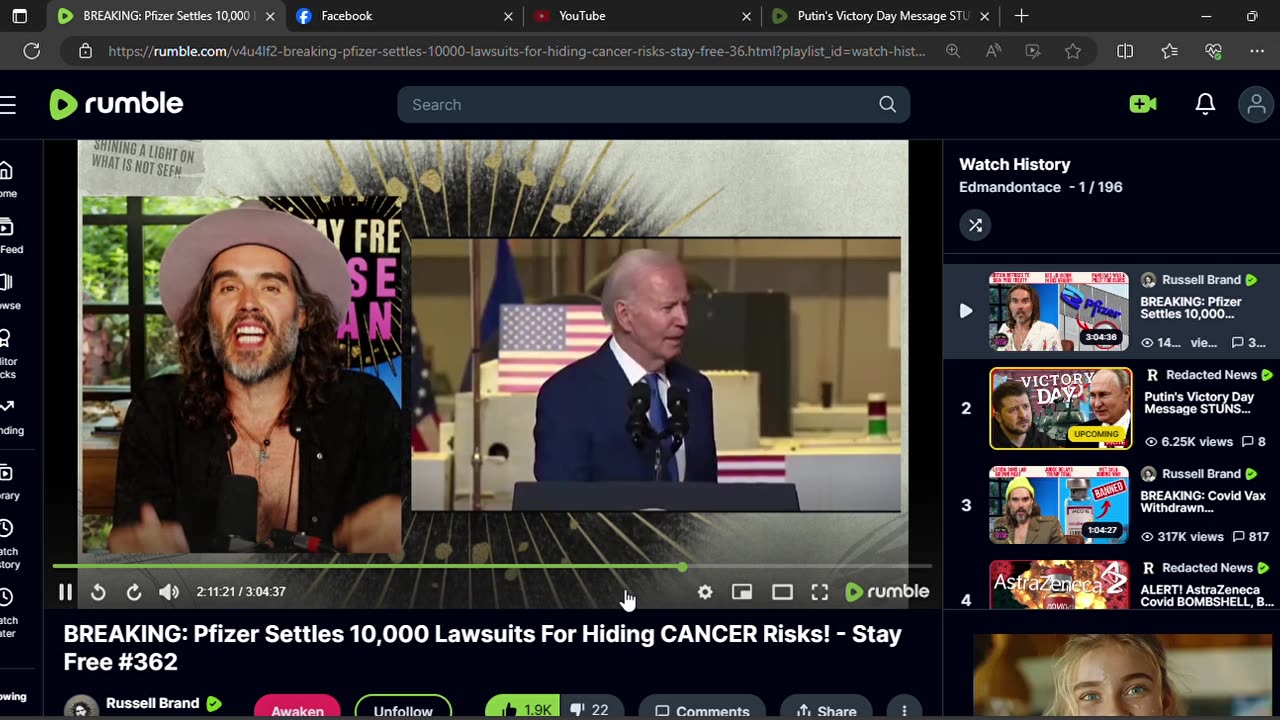Open Putin's Victory Day video thumbnail
Screen dimensions: 1280x720
(1060, 408)
